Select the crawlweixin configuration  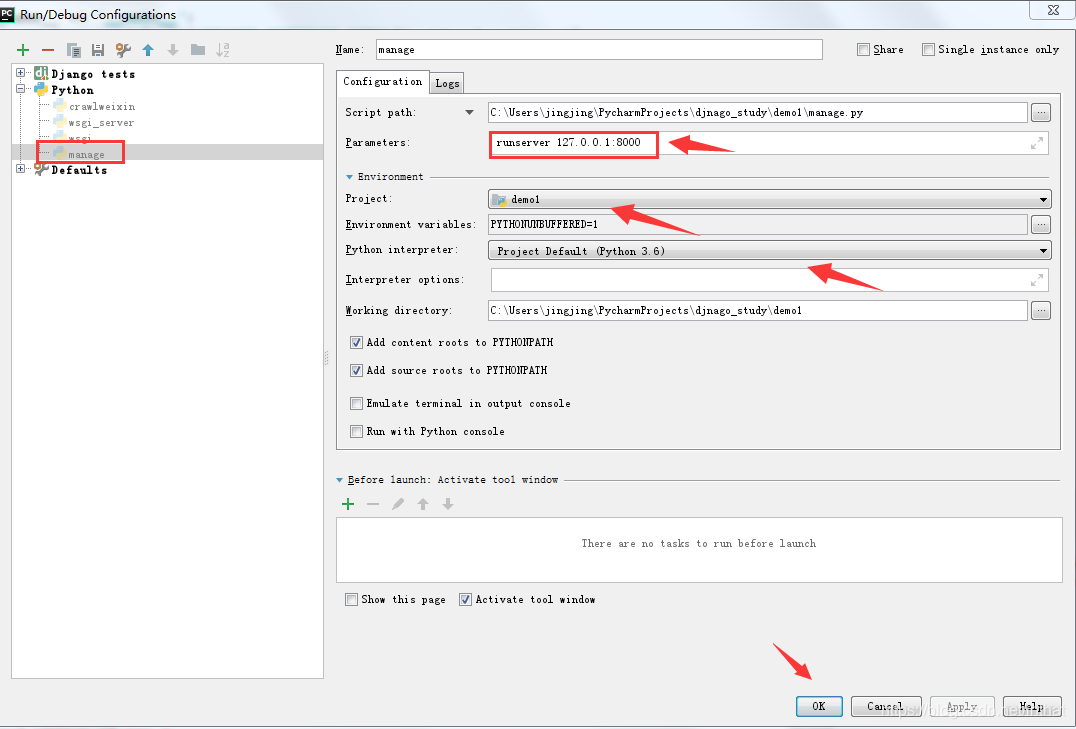tap(102, 106)
